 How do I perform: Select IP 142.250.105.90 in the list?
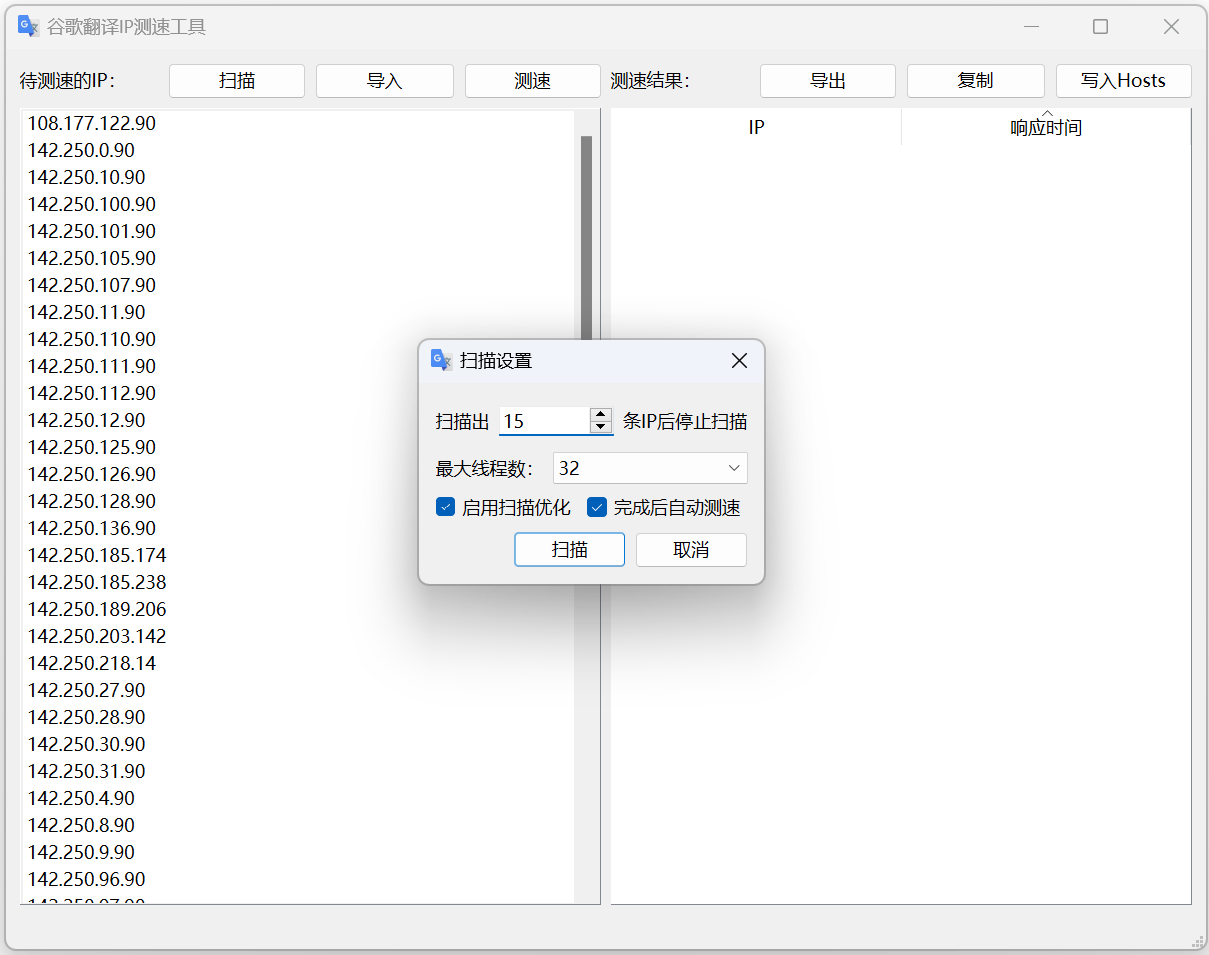(92, 258)
